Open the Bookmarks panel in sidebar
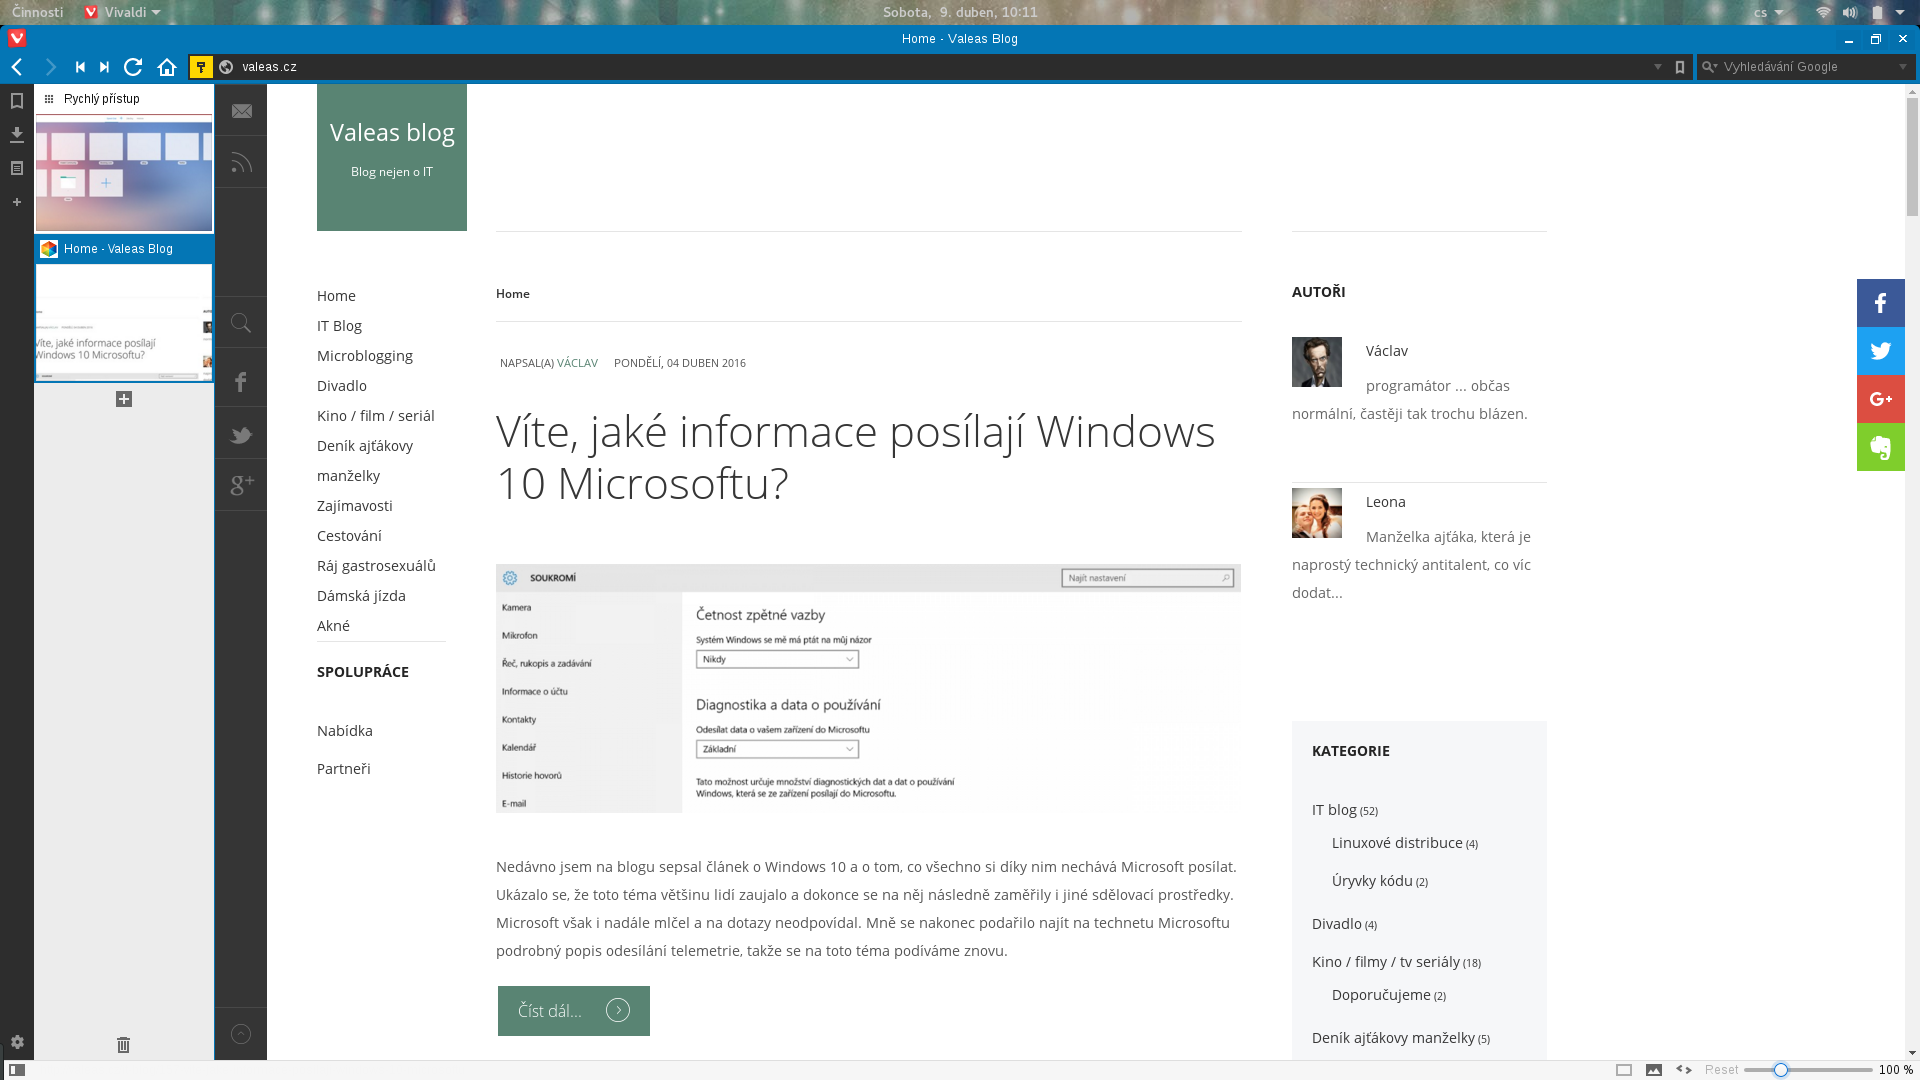 point(17,101)
